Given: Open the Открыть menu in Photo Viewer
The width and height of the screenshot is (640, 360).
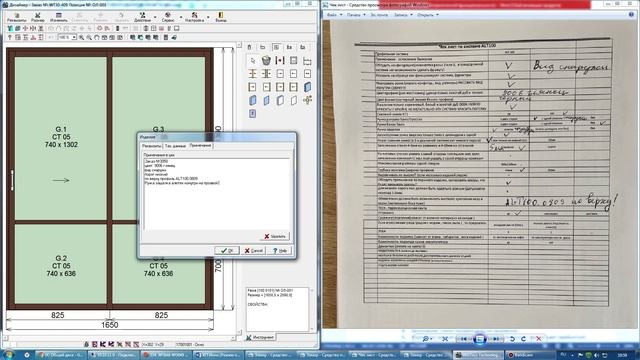Looking at the screenshot, I should point(427,15).
